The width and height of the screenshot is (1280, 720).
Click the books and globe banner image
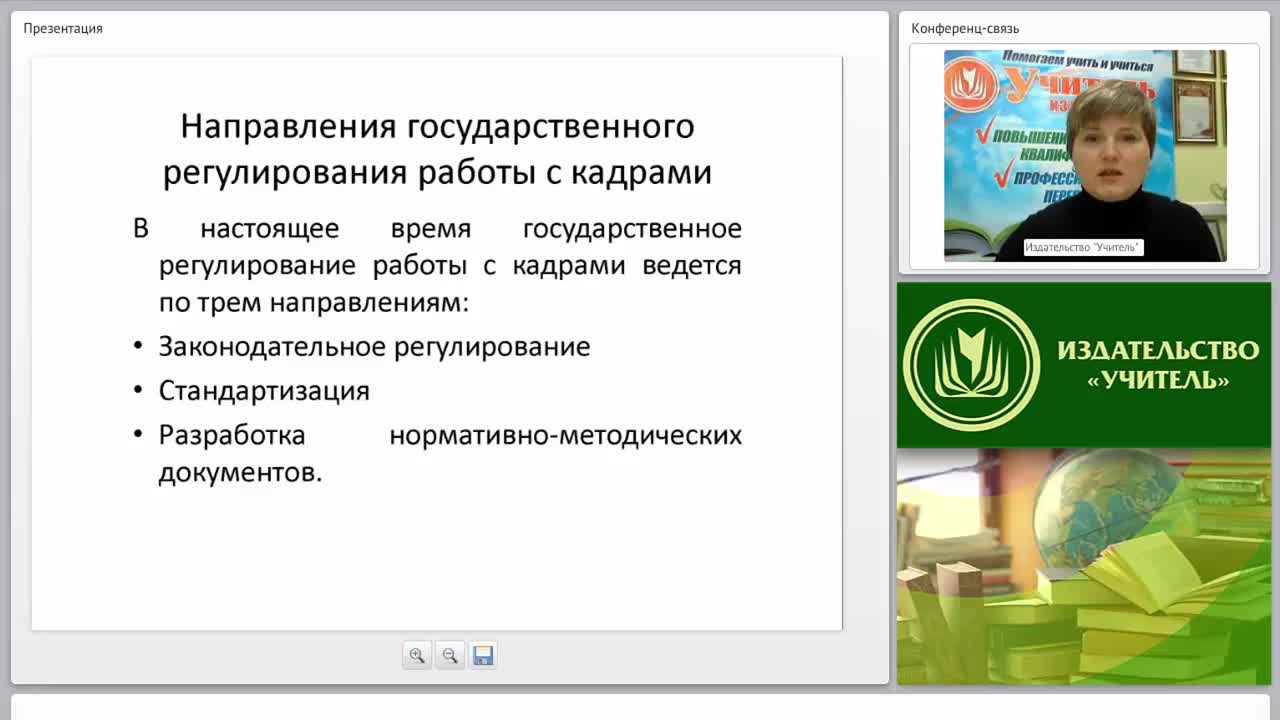[x=1084, y=567]
